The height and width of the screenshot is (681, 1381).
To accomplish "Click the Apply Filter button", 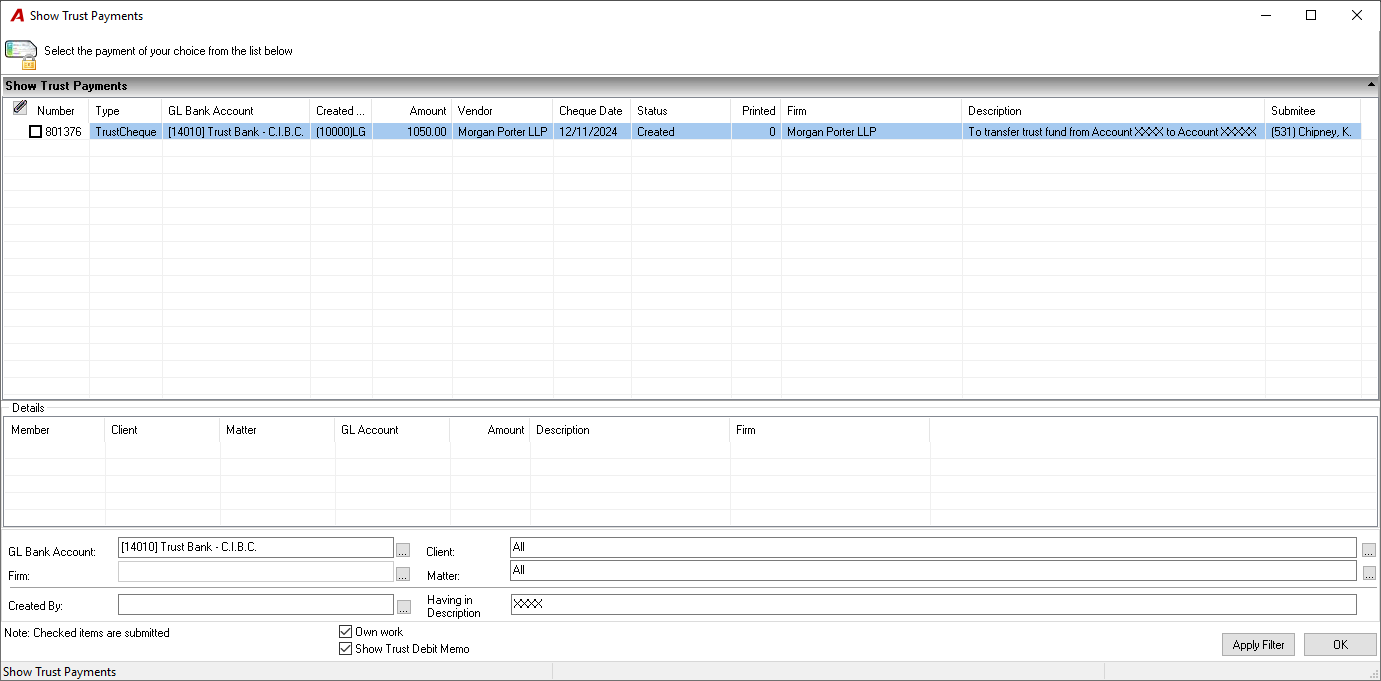I will [1259, 645].
